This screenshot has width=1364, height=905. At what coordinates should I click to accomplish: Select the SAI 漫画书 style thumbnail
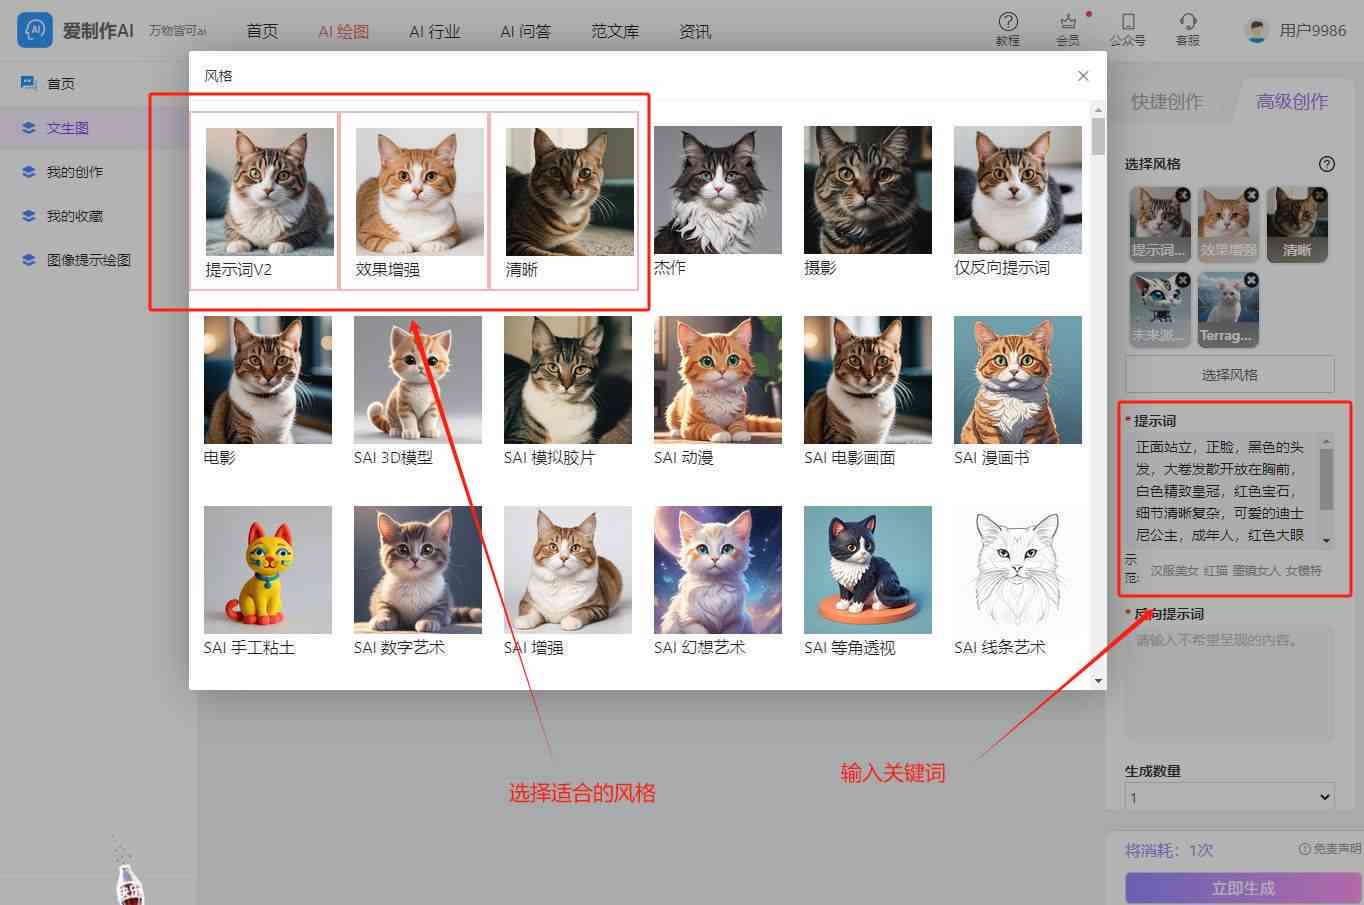(1018, 380)
